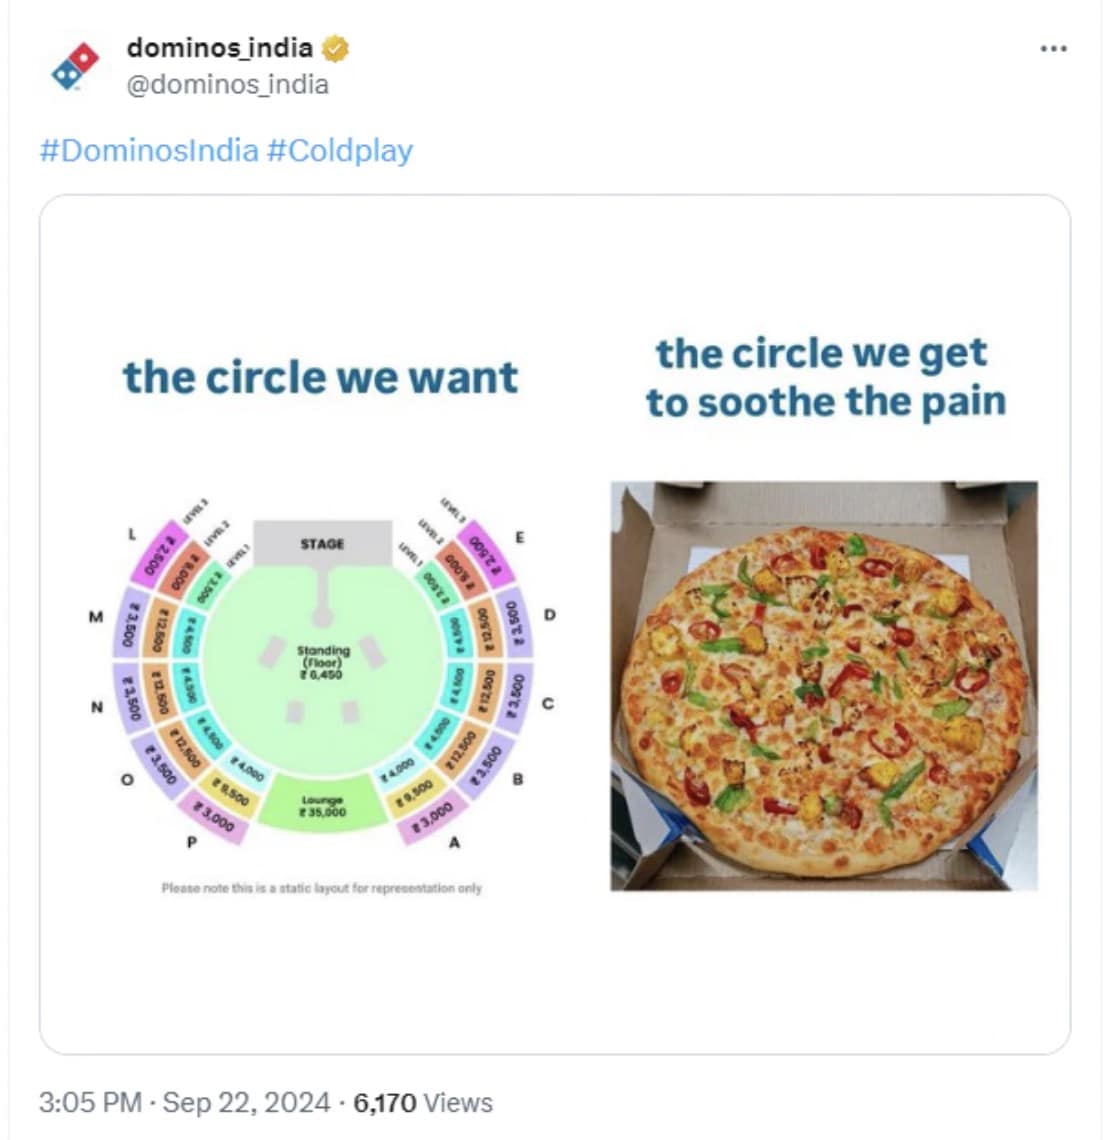The height and width of the screenshot is (1140, 1108).
Task: Click the static layout disclaimer note
Action: click(321, 888)
